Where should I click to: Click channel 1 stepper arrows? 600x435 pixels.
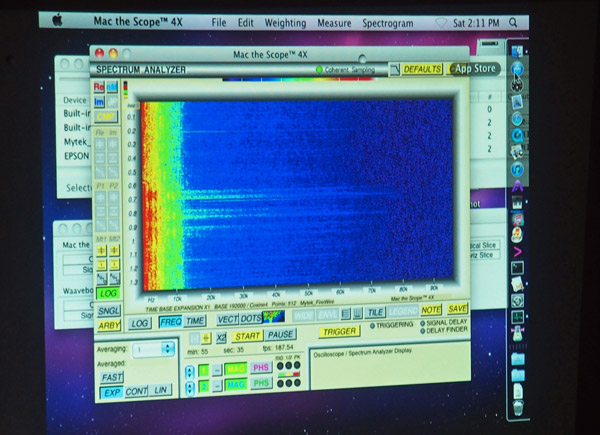190,373
